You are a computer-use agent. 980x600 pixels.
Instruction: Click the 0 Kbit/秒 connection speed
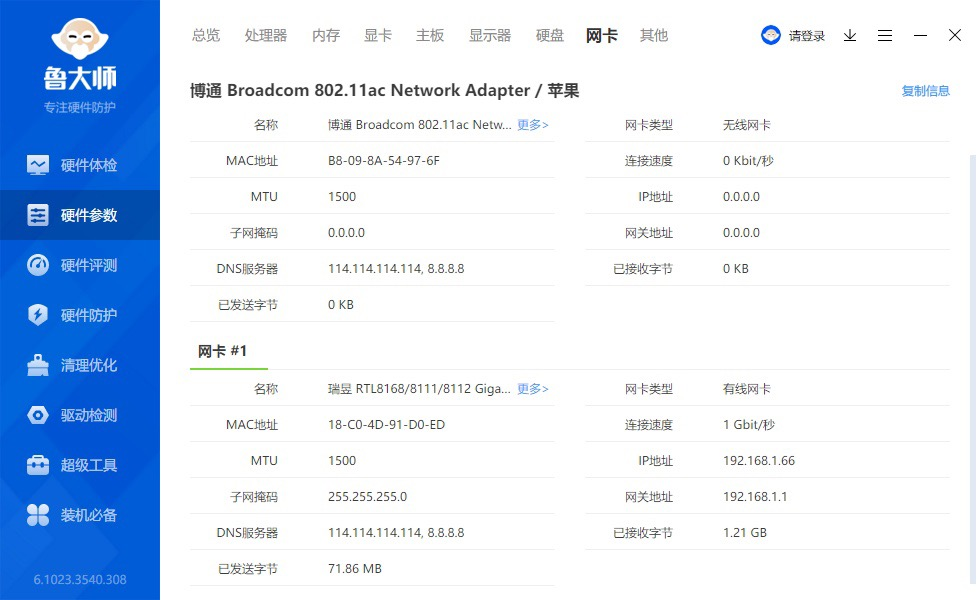point(748,161)
